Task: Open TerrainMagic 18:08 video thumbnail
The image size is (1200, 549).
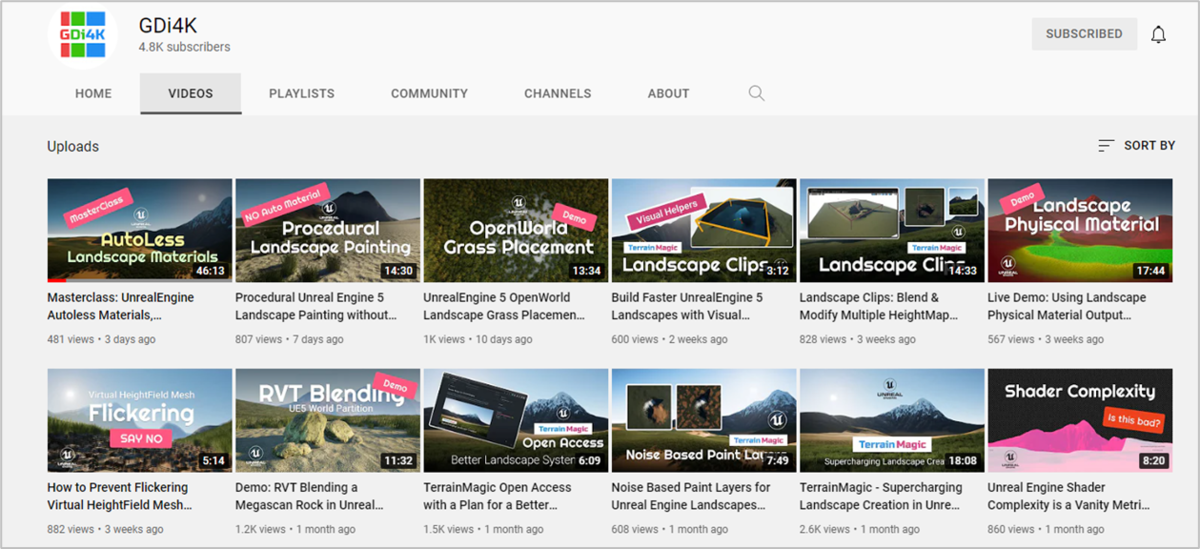Action: (892, 421)
